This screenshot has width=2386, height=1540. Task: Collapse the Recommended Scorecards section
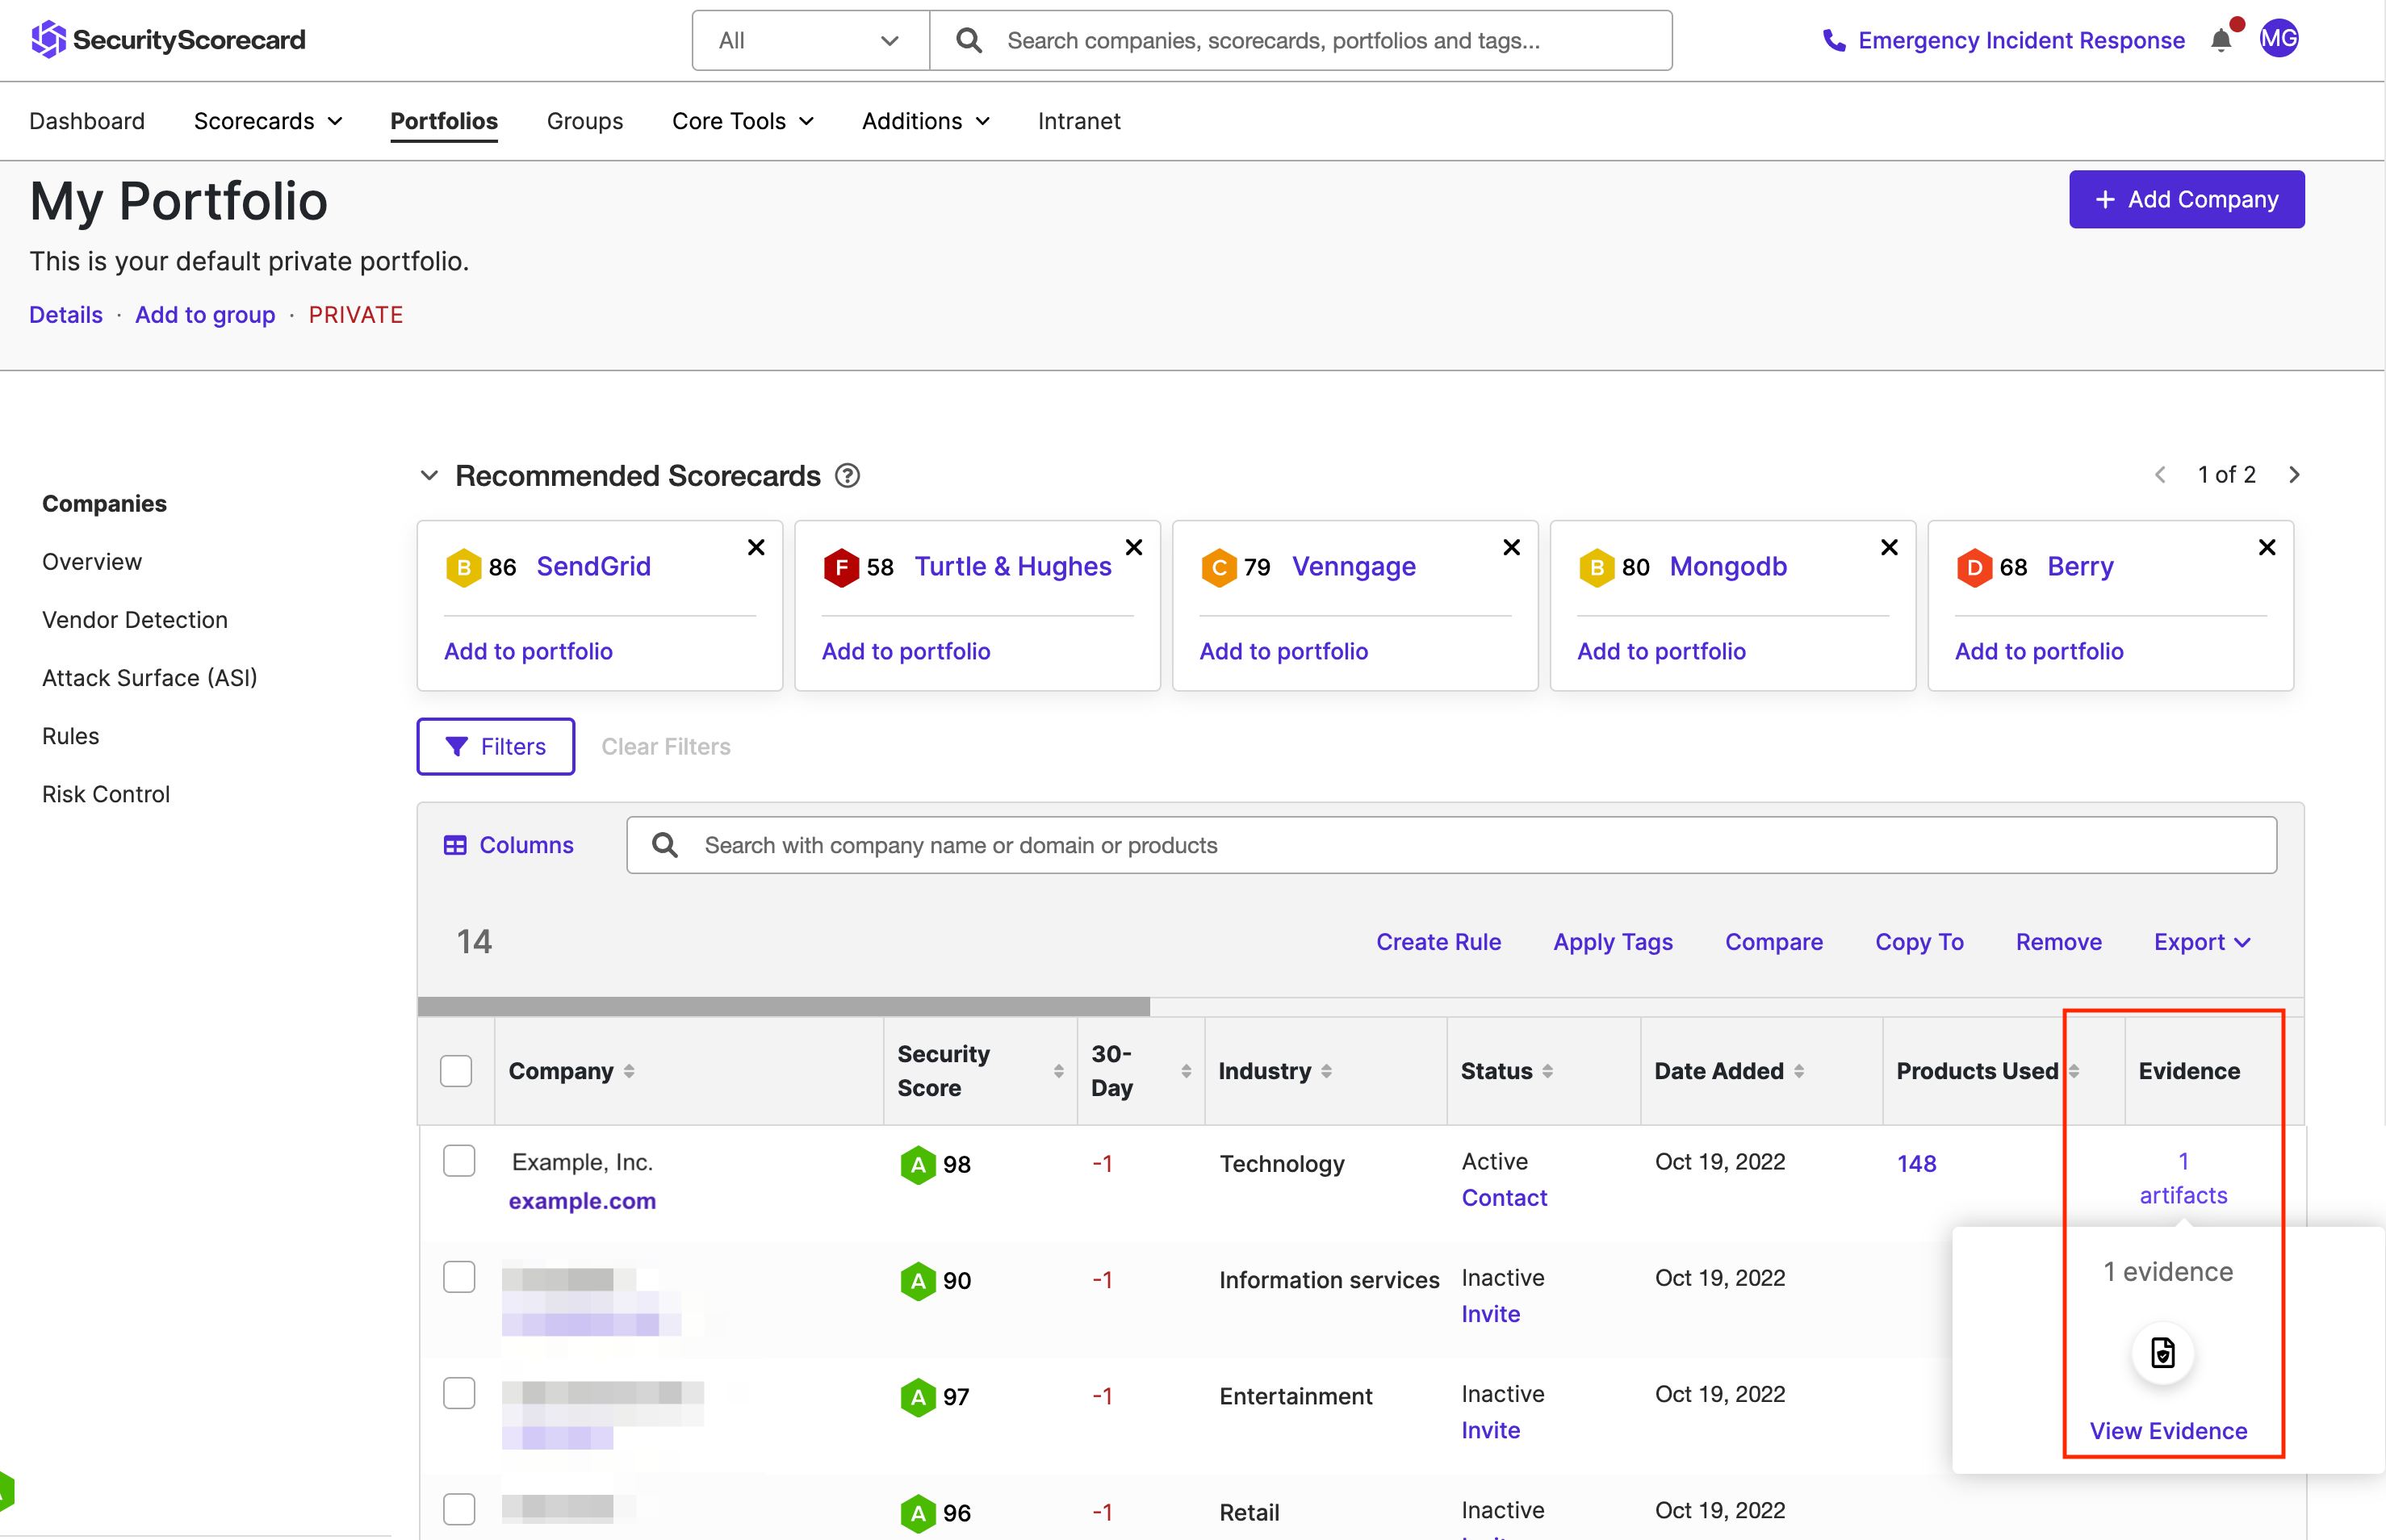(429, 475)
